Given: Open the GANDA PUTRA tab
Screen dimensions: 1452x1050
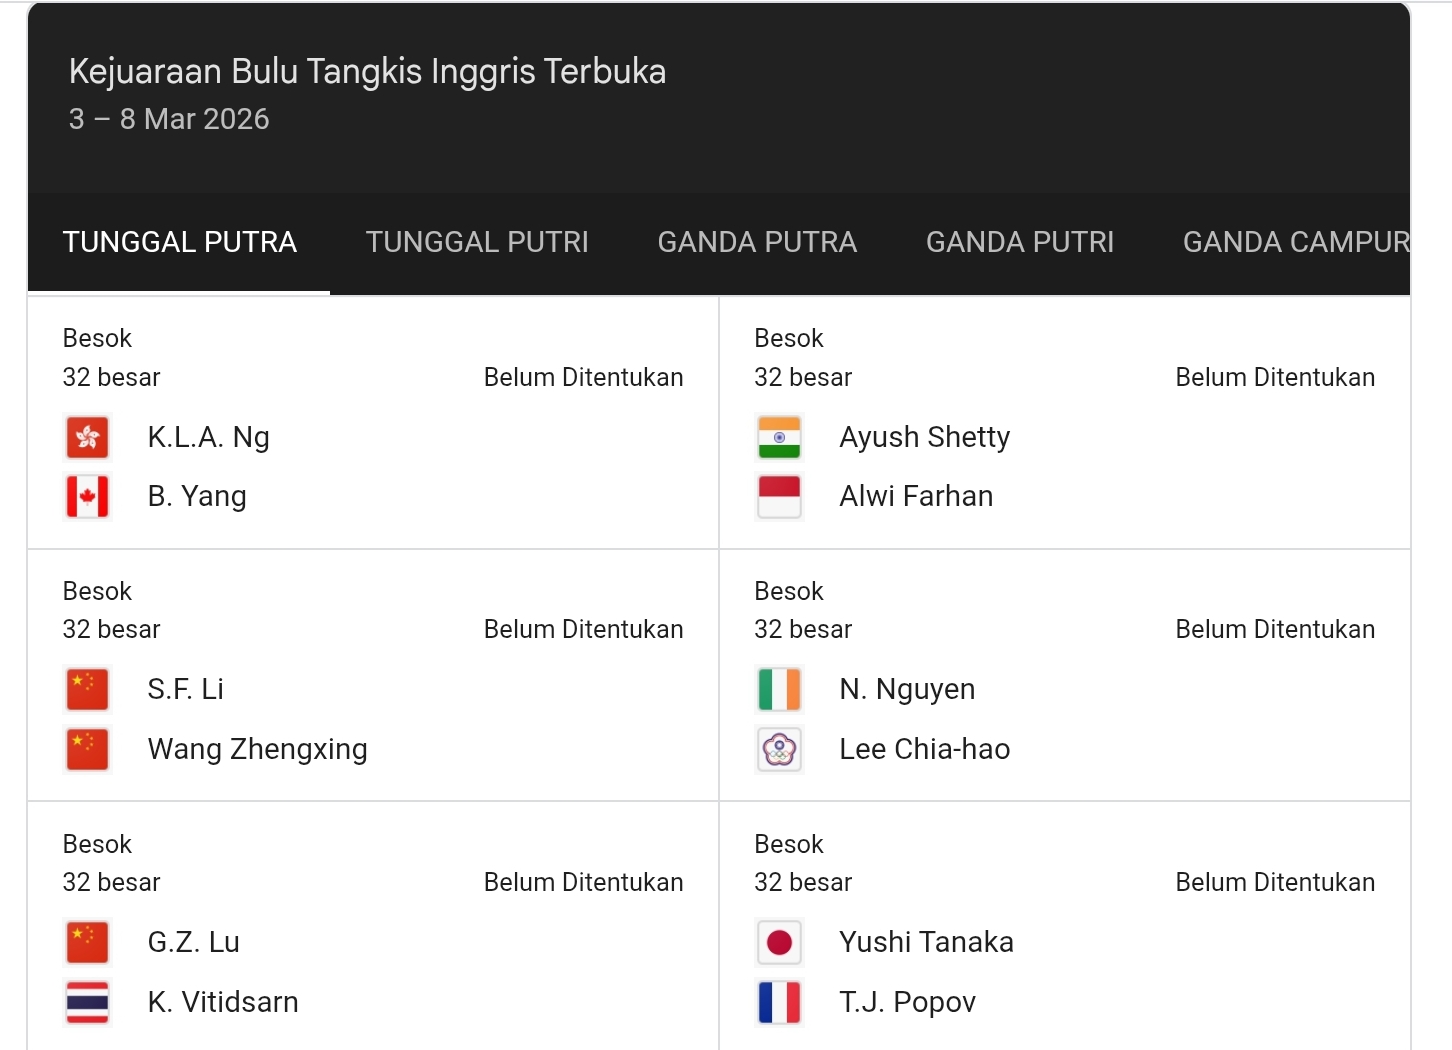Looking at the screenshot, I should pos(757,242).
